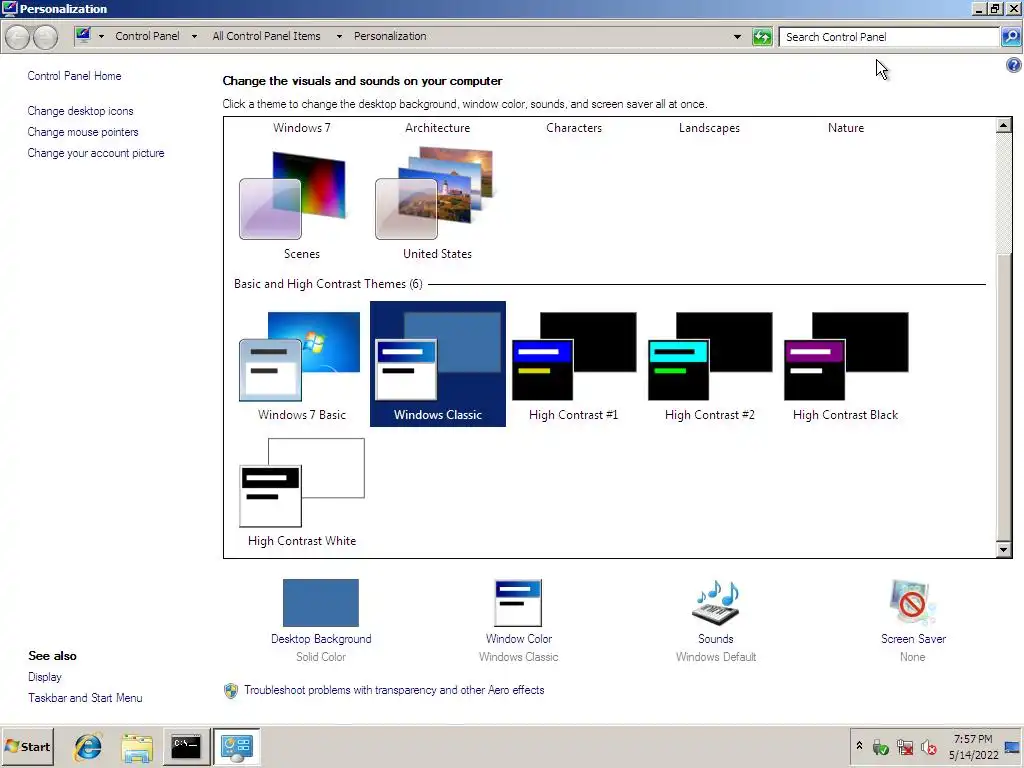1024x768 pixels.
Task: Apply the Windows Classic theme
Action: pos(438,364)
